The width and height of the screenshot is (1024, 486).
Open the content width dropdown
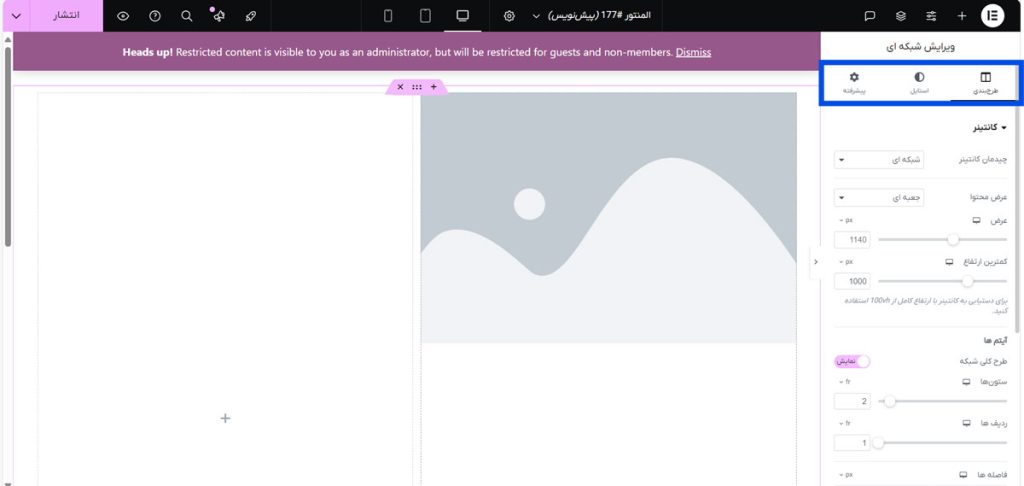[879, 198]
